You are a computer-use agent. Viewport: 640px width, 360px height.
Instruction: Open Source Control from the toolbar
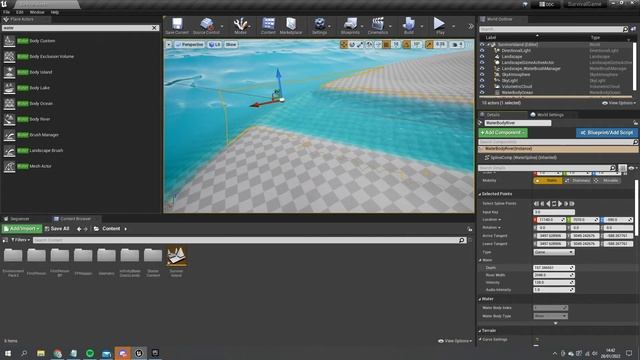pyautogui.click(x=206, y=26)
